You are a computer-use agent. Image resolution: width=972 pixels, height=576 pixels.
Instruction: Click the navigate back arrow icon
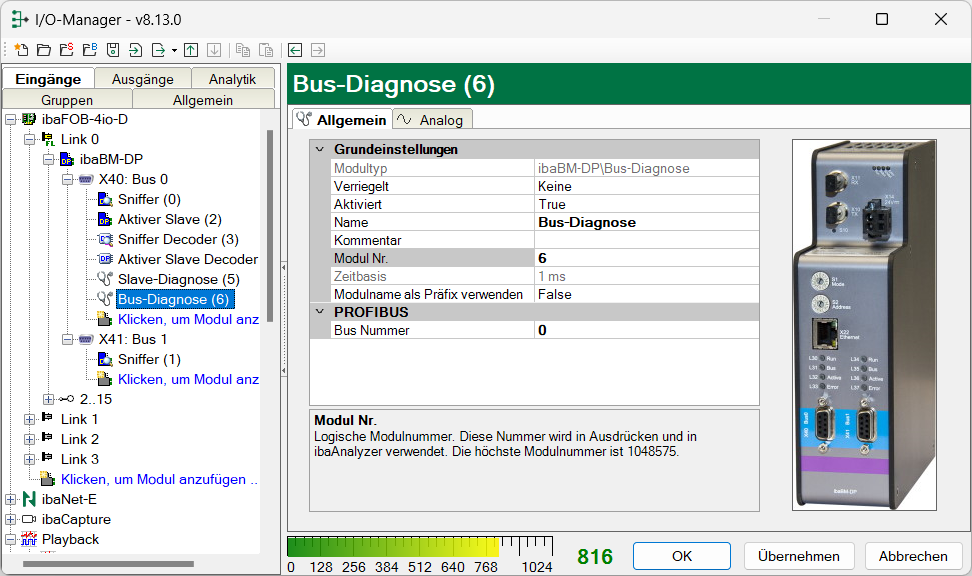295,50
